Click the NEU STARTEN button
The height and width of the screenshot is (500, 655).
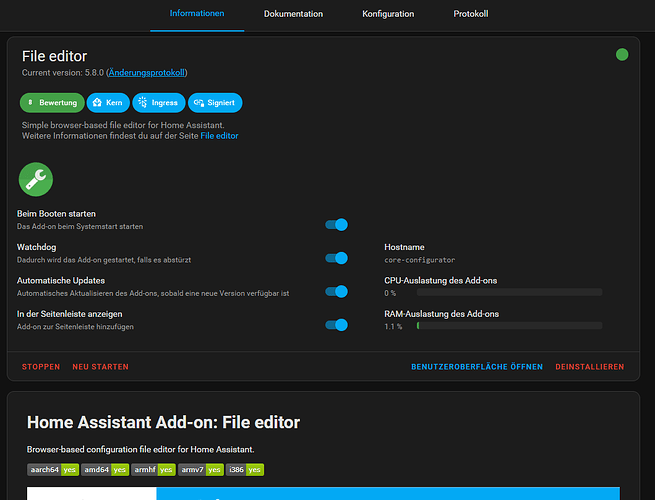pos(101,367)
